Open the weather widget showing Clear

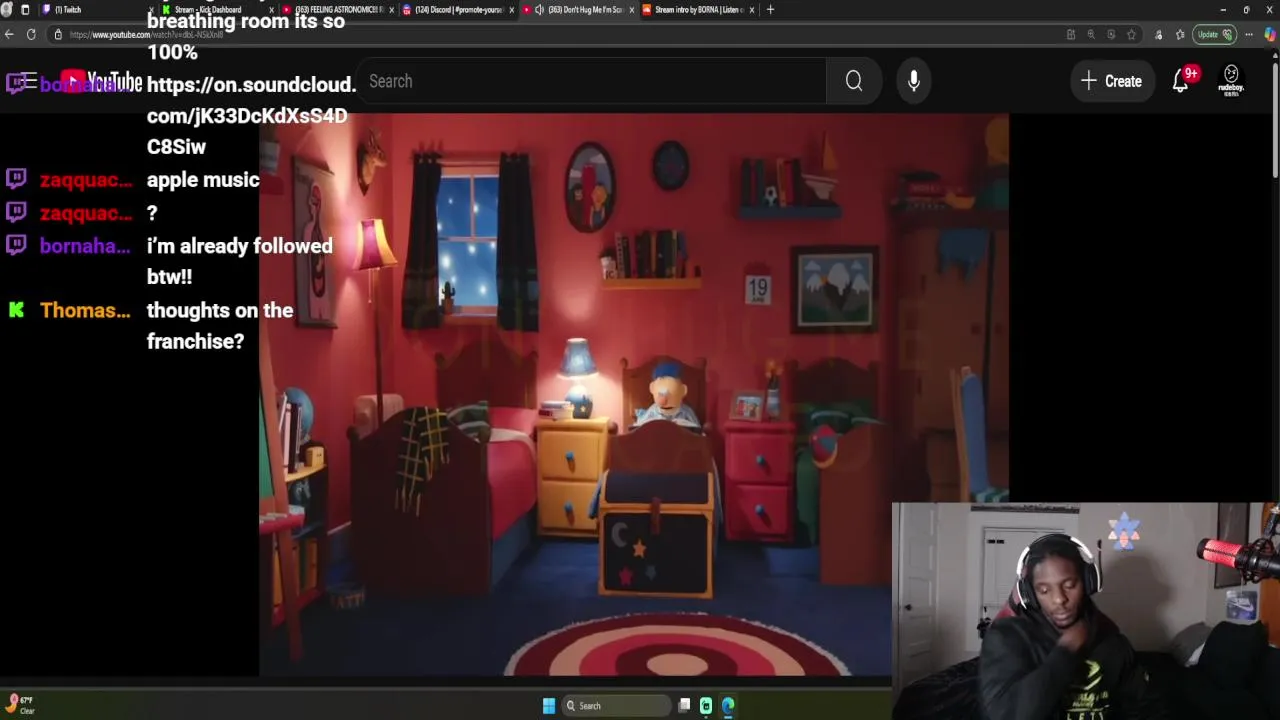(18, 705)
